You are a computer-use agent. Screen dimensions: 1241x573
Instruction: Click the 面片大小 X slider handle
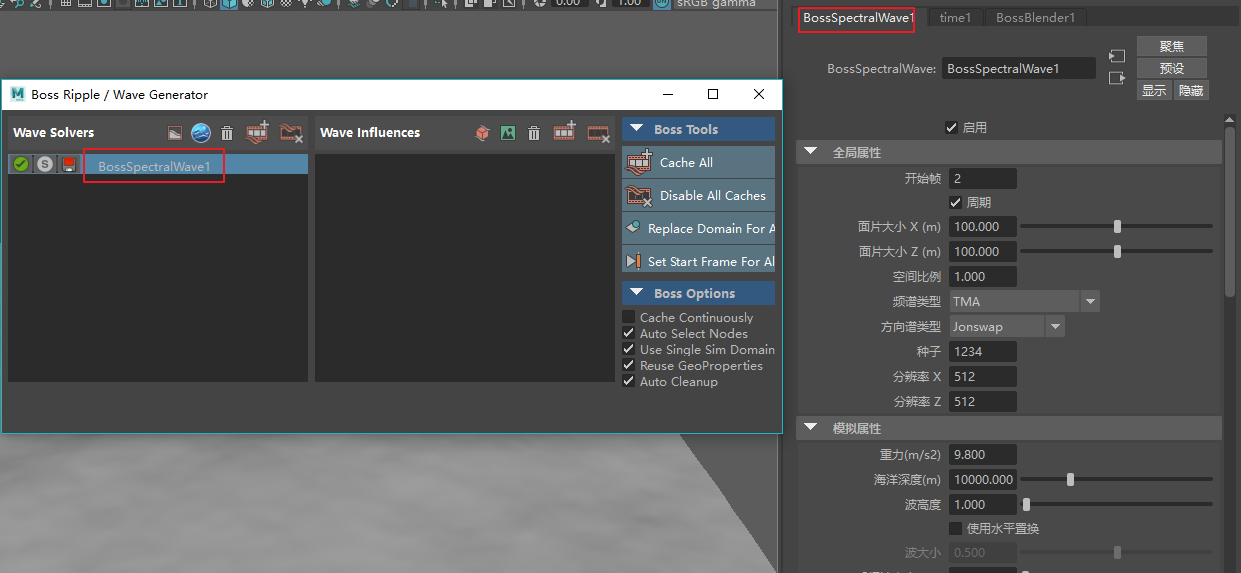(x=1117, y=226)
